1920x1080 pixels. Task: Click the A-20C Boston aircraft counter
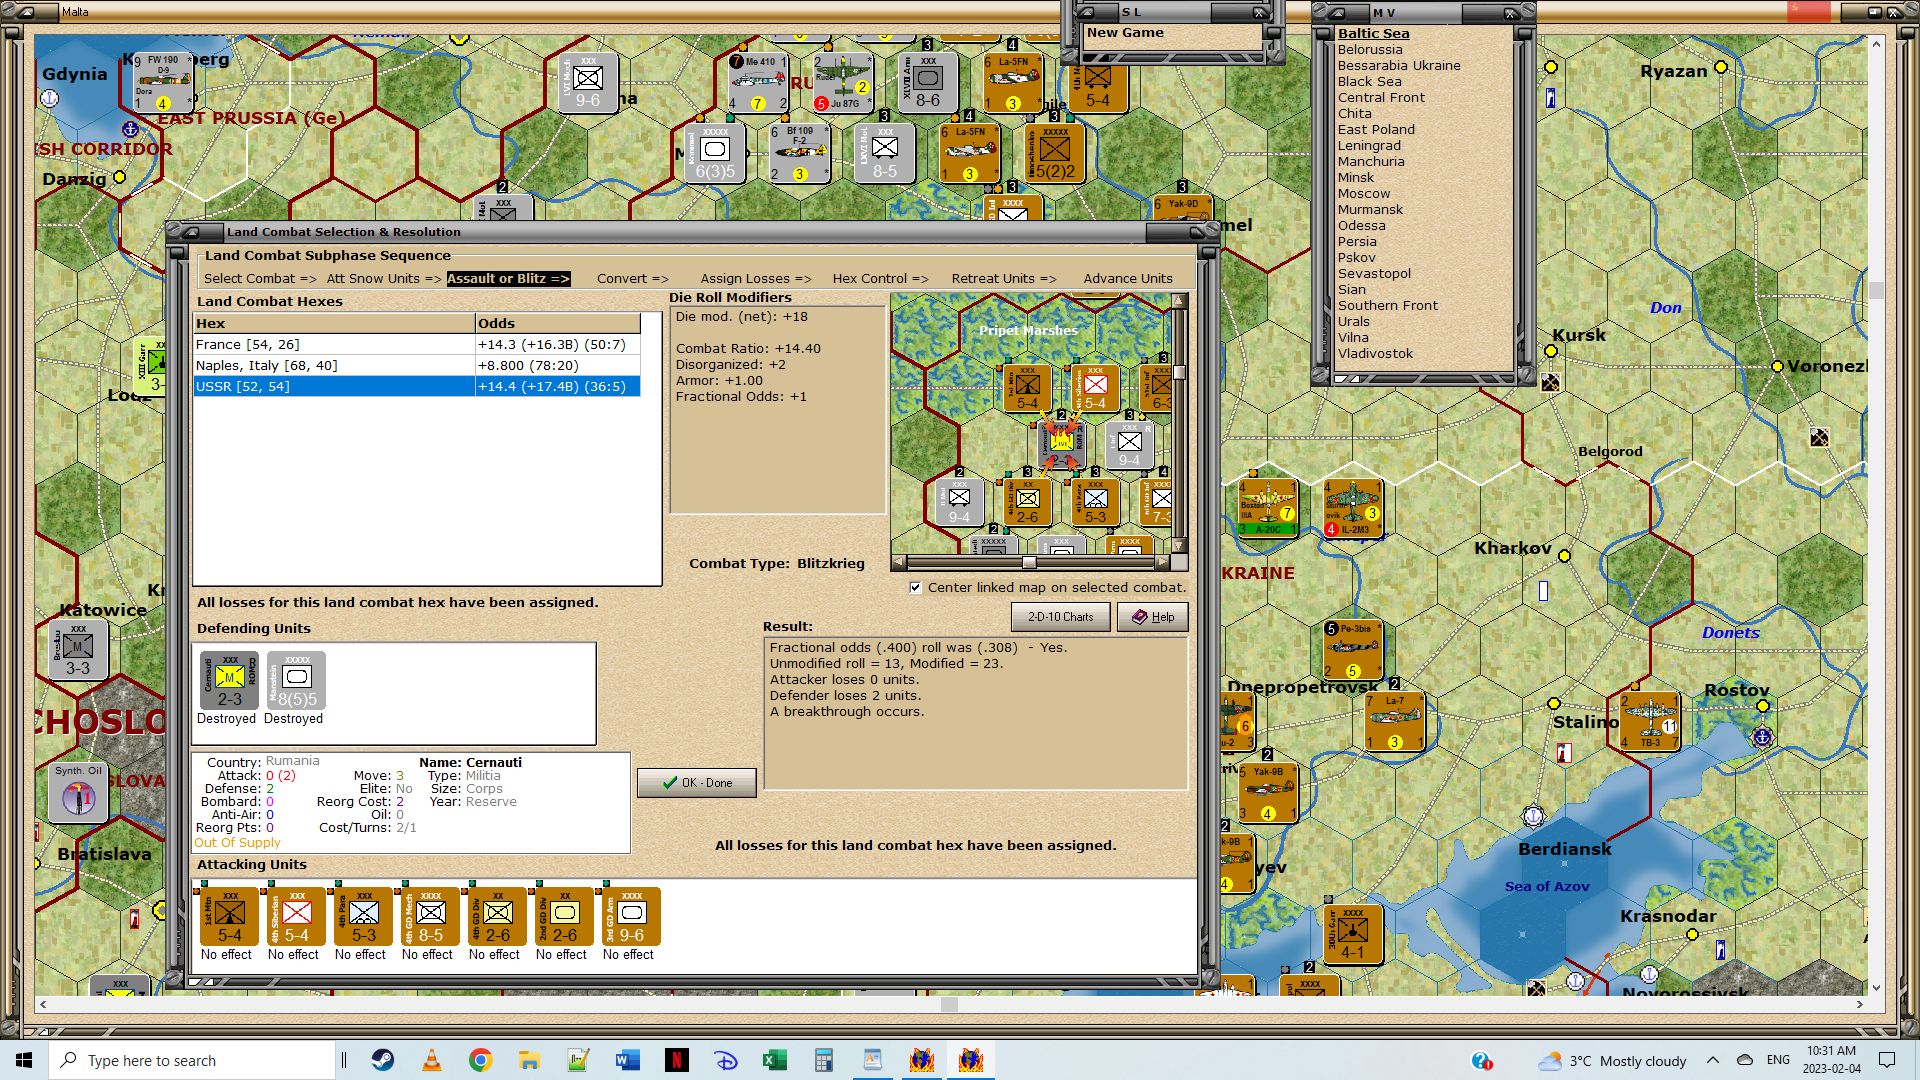[x=1268, y=508]
